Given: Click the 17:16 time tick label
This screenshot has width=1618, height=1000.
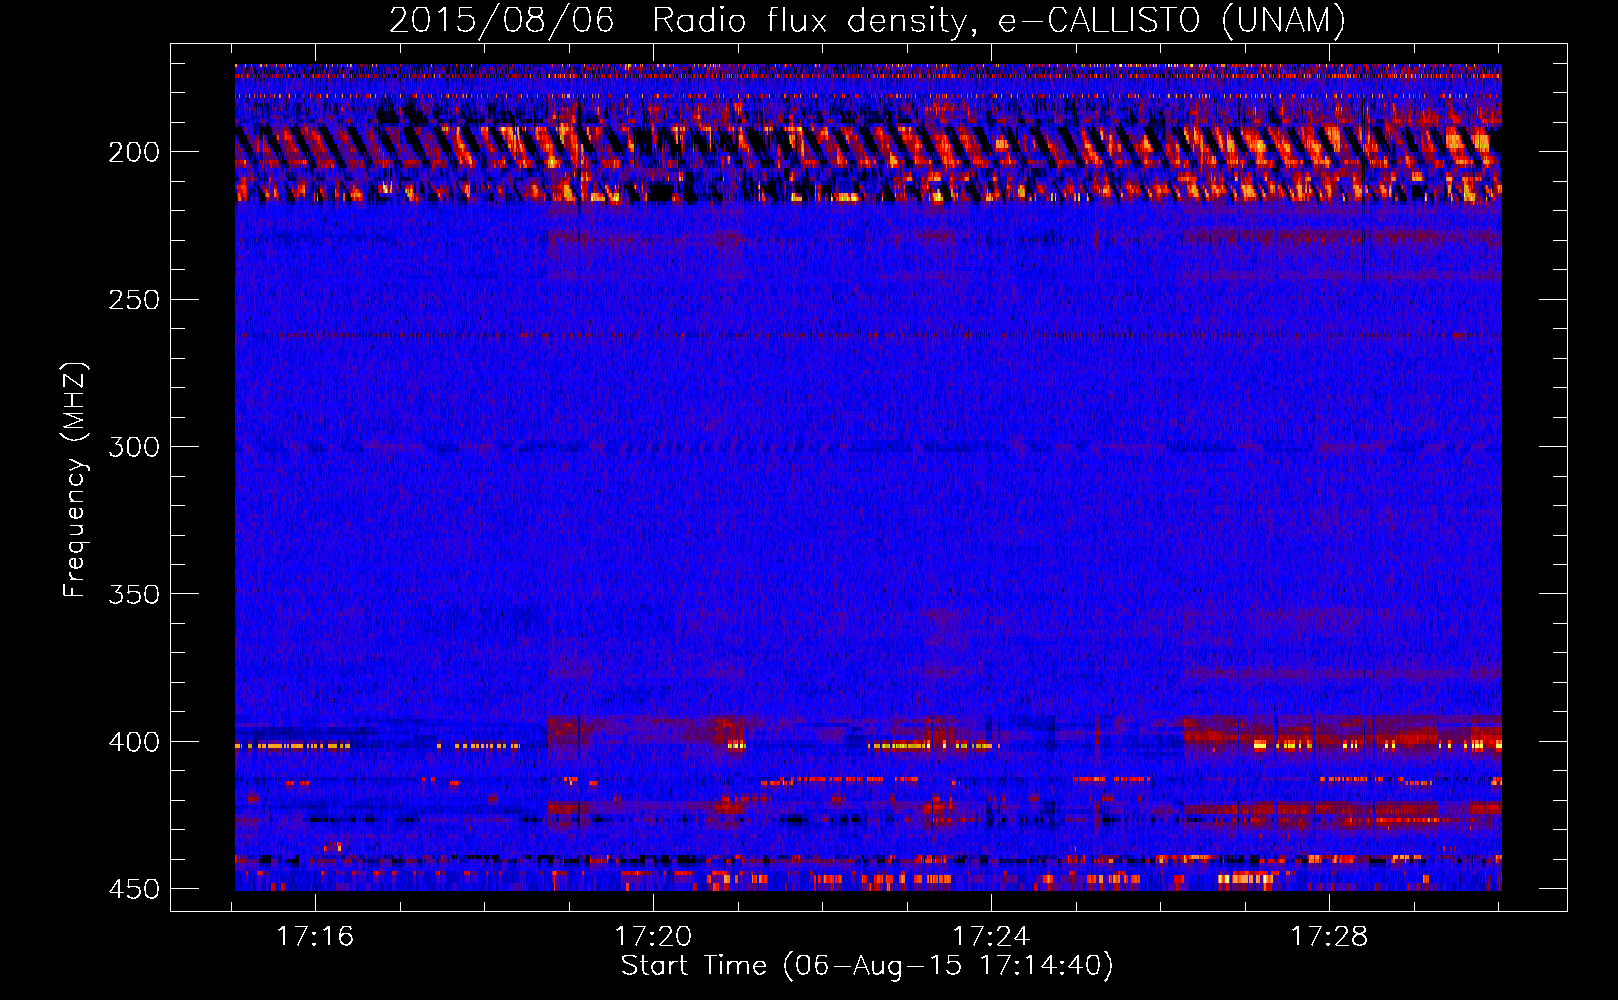Looking at the screenshot, I should (315, 936).
